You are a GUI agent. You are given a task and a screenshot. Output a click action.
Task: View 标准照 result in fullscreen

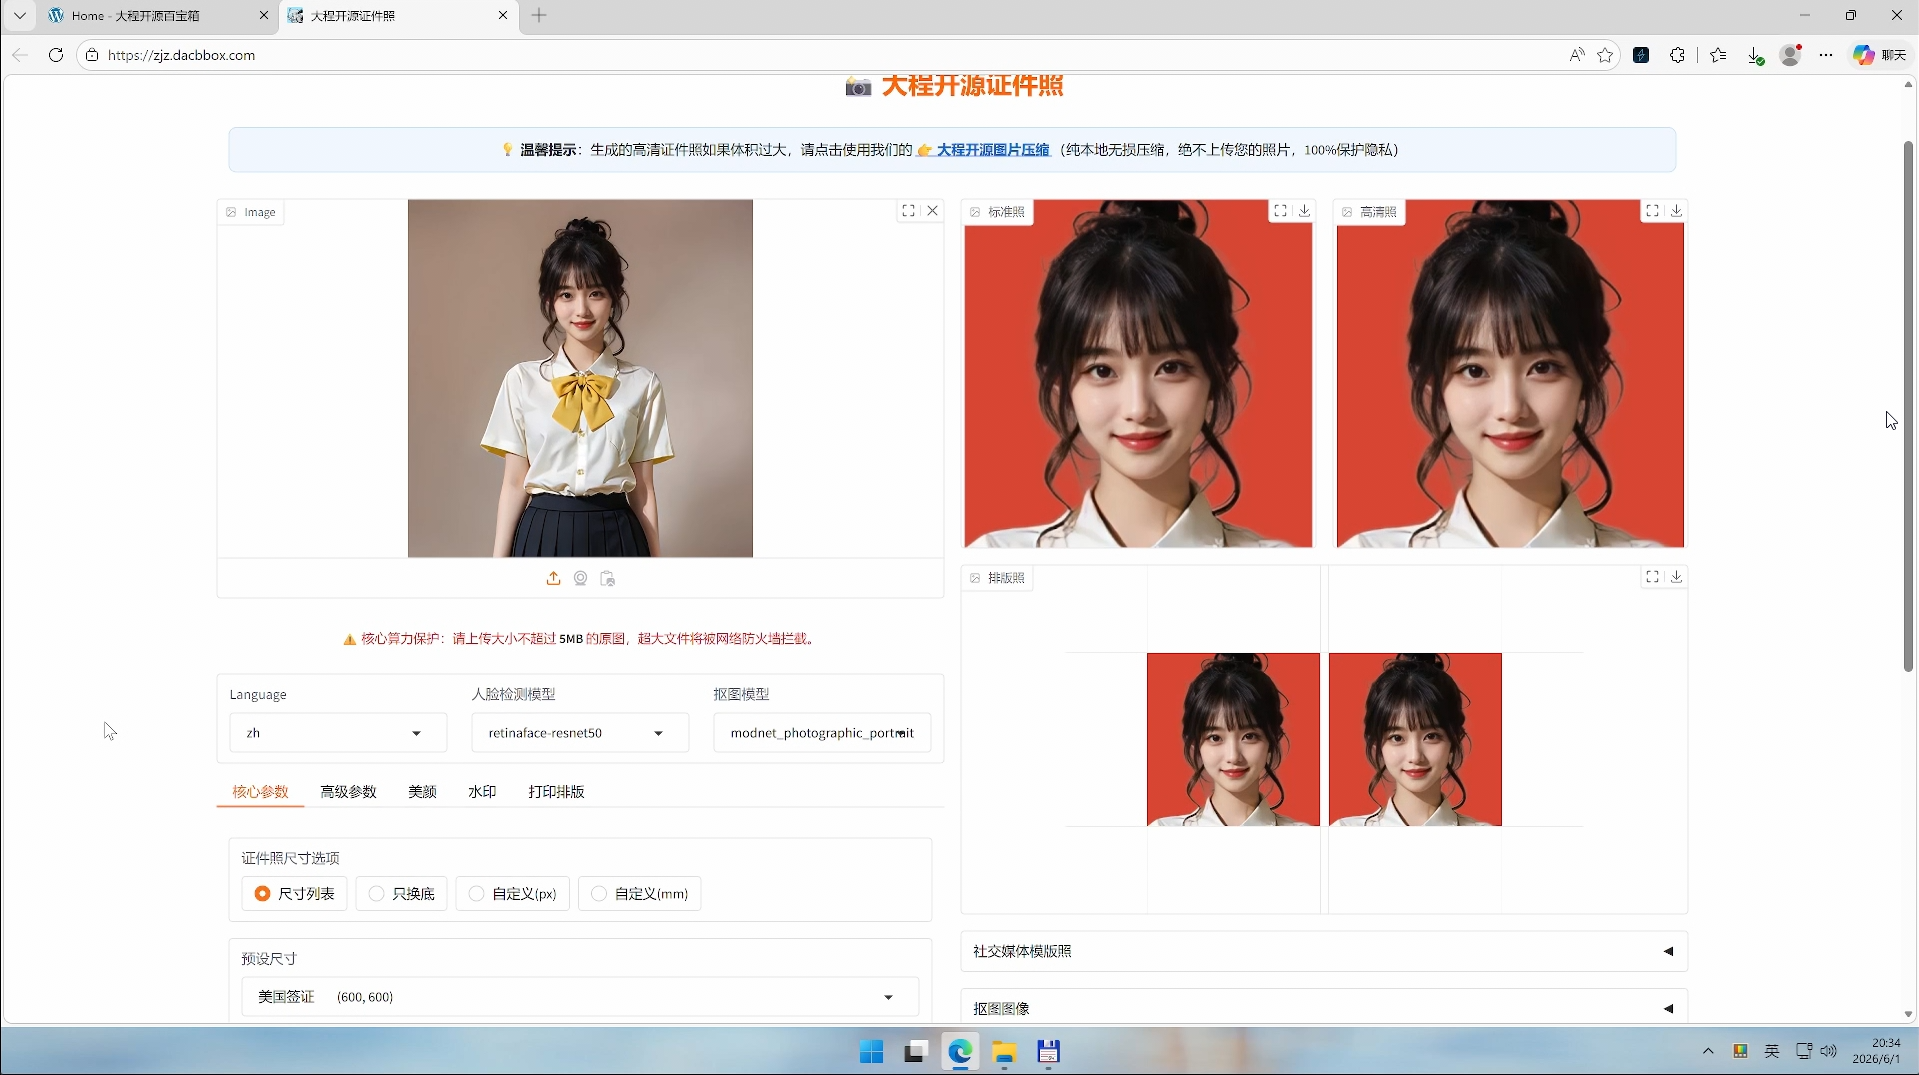click(1280, 210)
